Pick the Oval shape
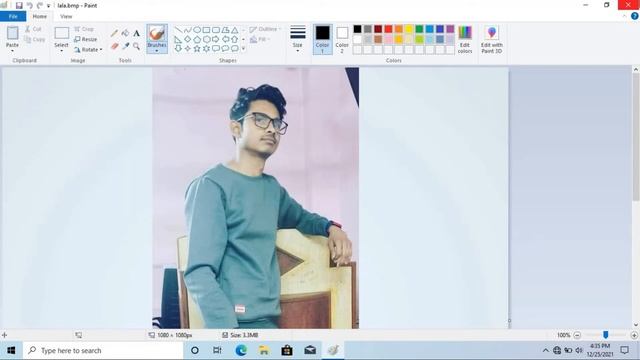Viewport: 640px width, 360px height. coord(197,30)
